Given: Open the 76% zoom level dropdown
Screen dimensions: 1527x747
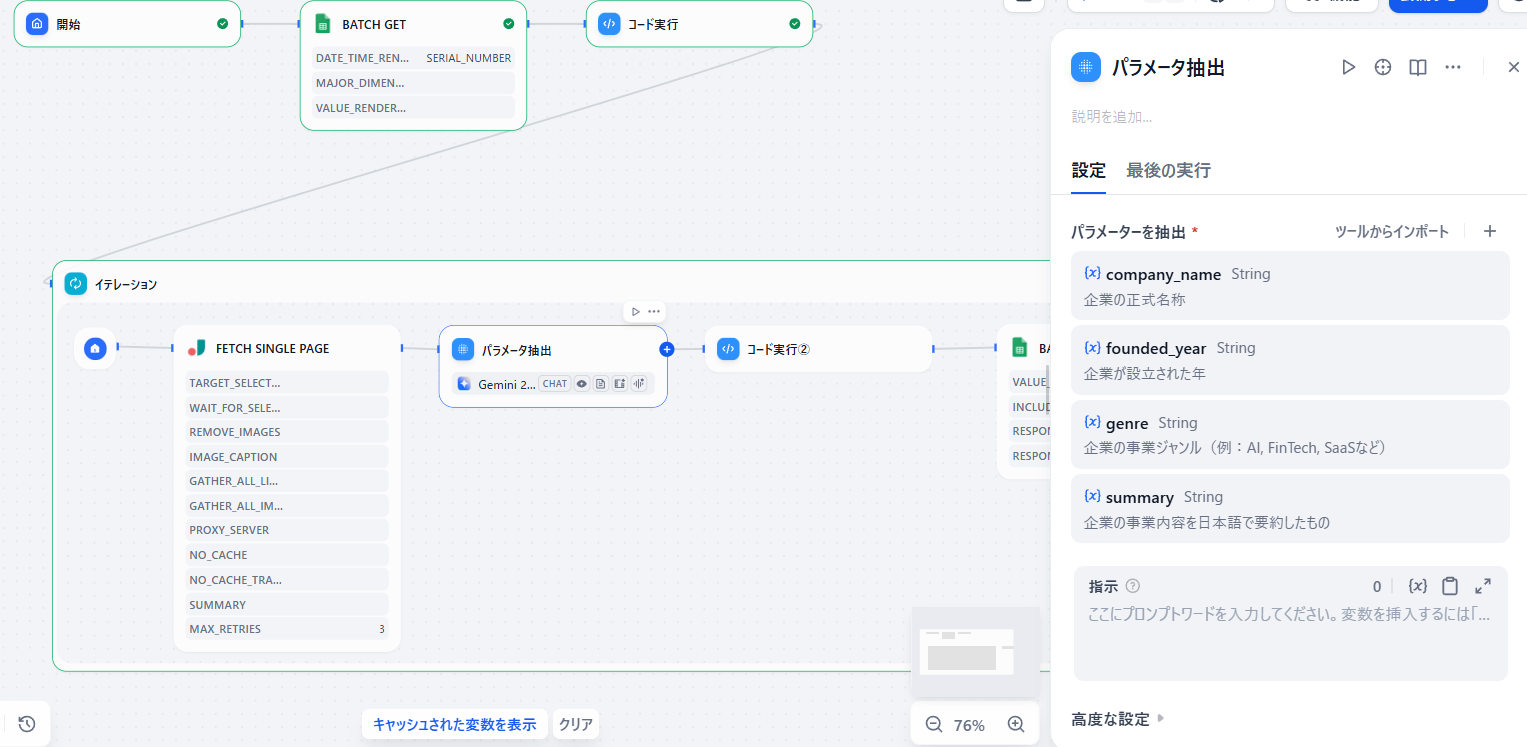Looking at the screenshot, I should (x=969, y=725).
